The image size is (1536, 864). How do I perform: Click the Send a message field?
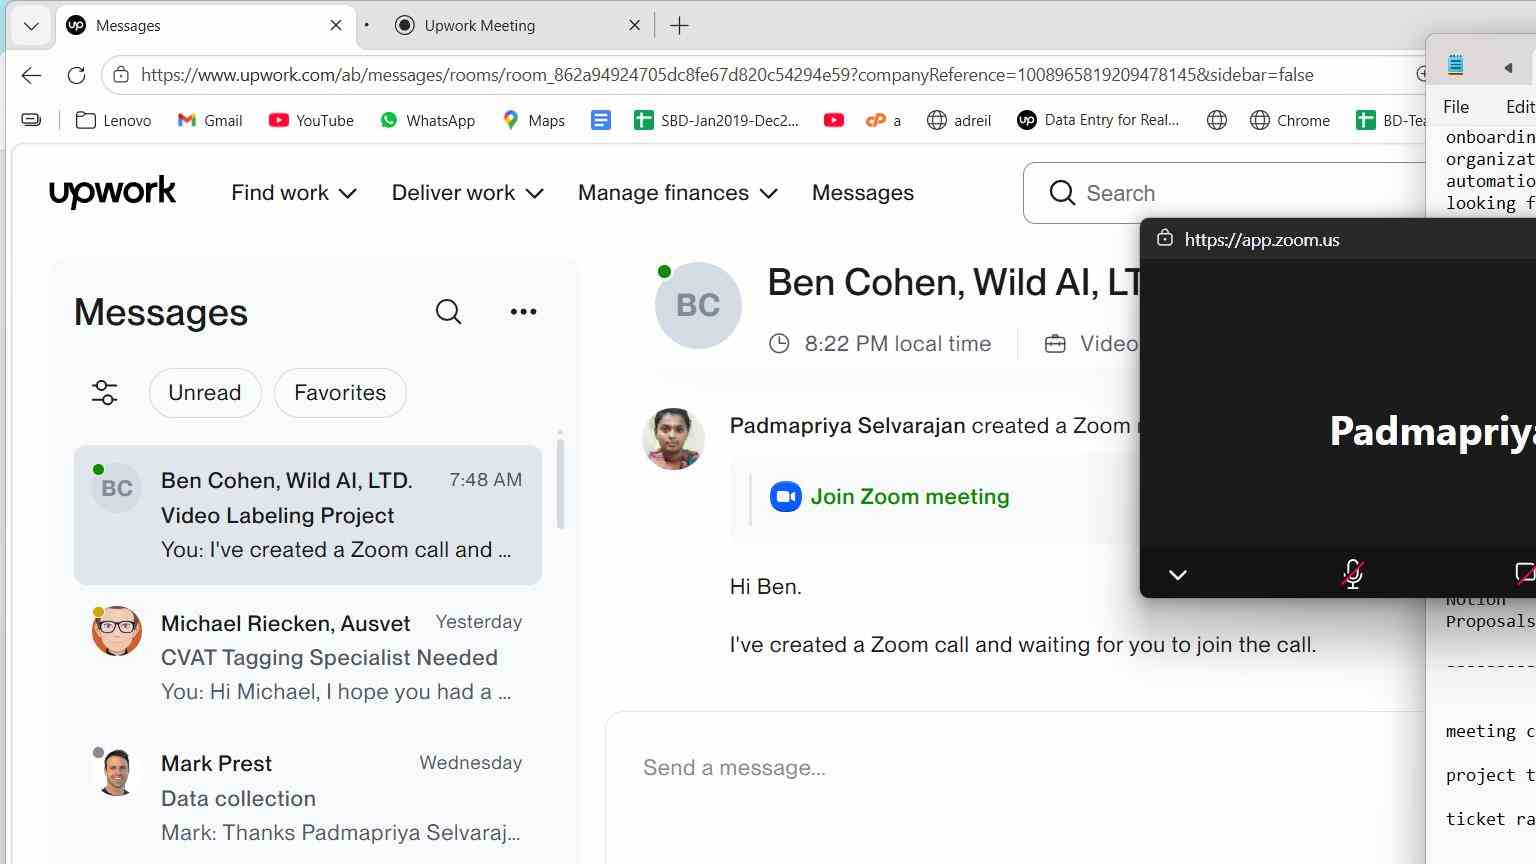(1015, 768)
